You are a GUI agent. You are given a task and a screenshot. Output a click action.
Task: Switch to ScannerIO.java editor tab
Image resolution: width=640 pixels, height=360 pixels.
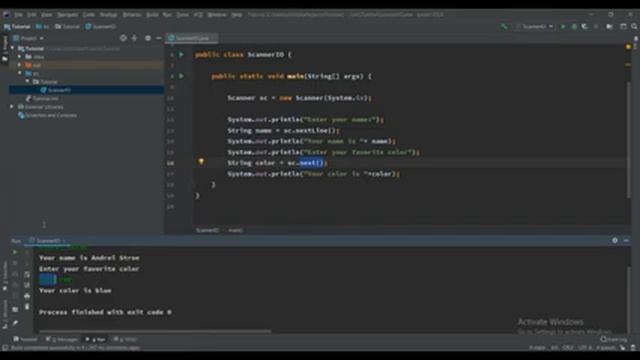coord(192,38)
